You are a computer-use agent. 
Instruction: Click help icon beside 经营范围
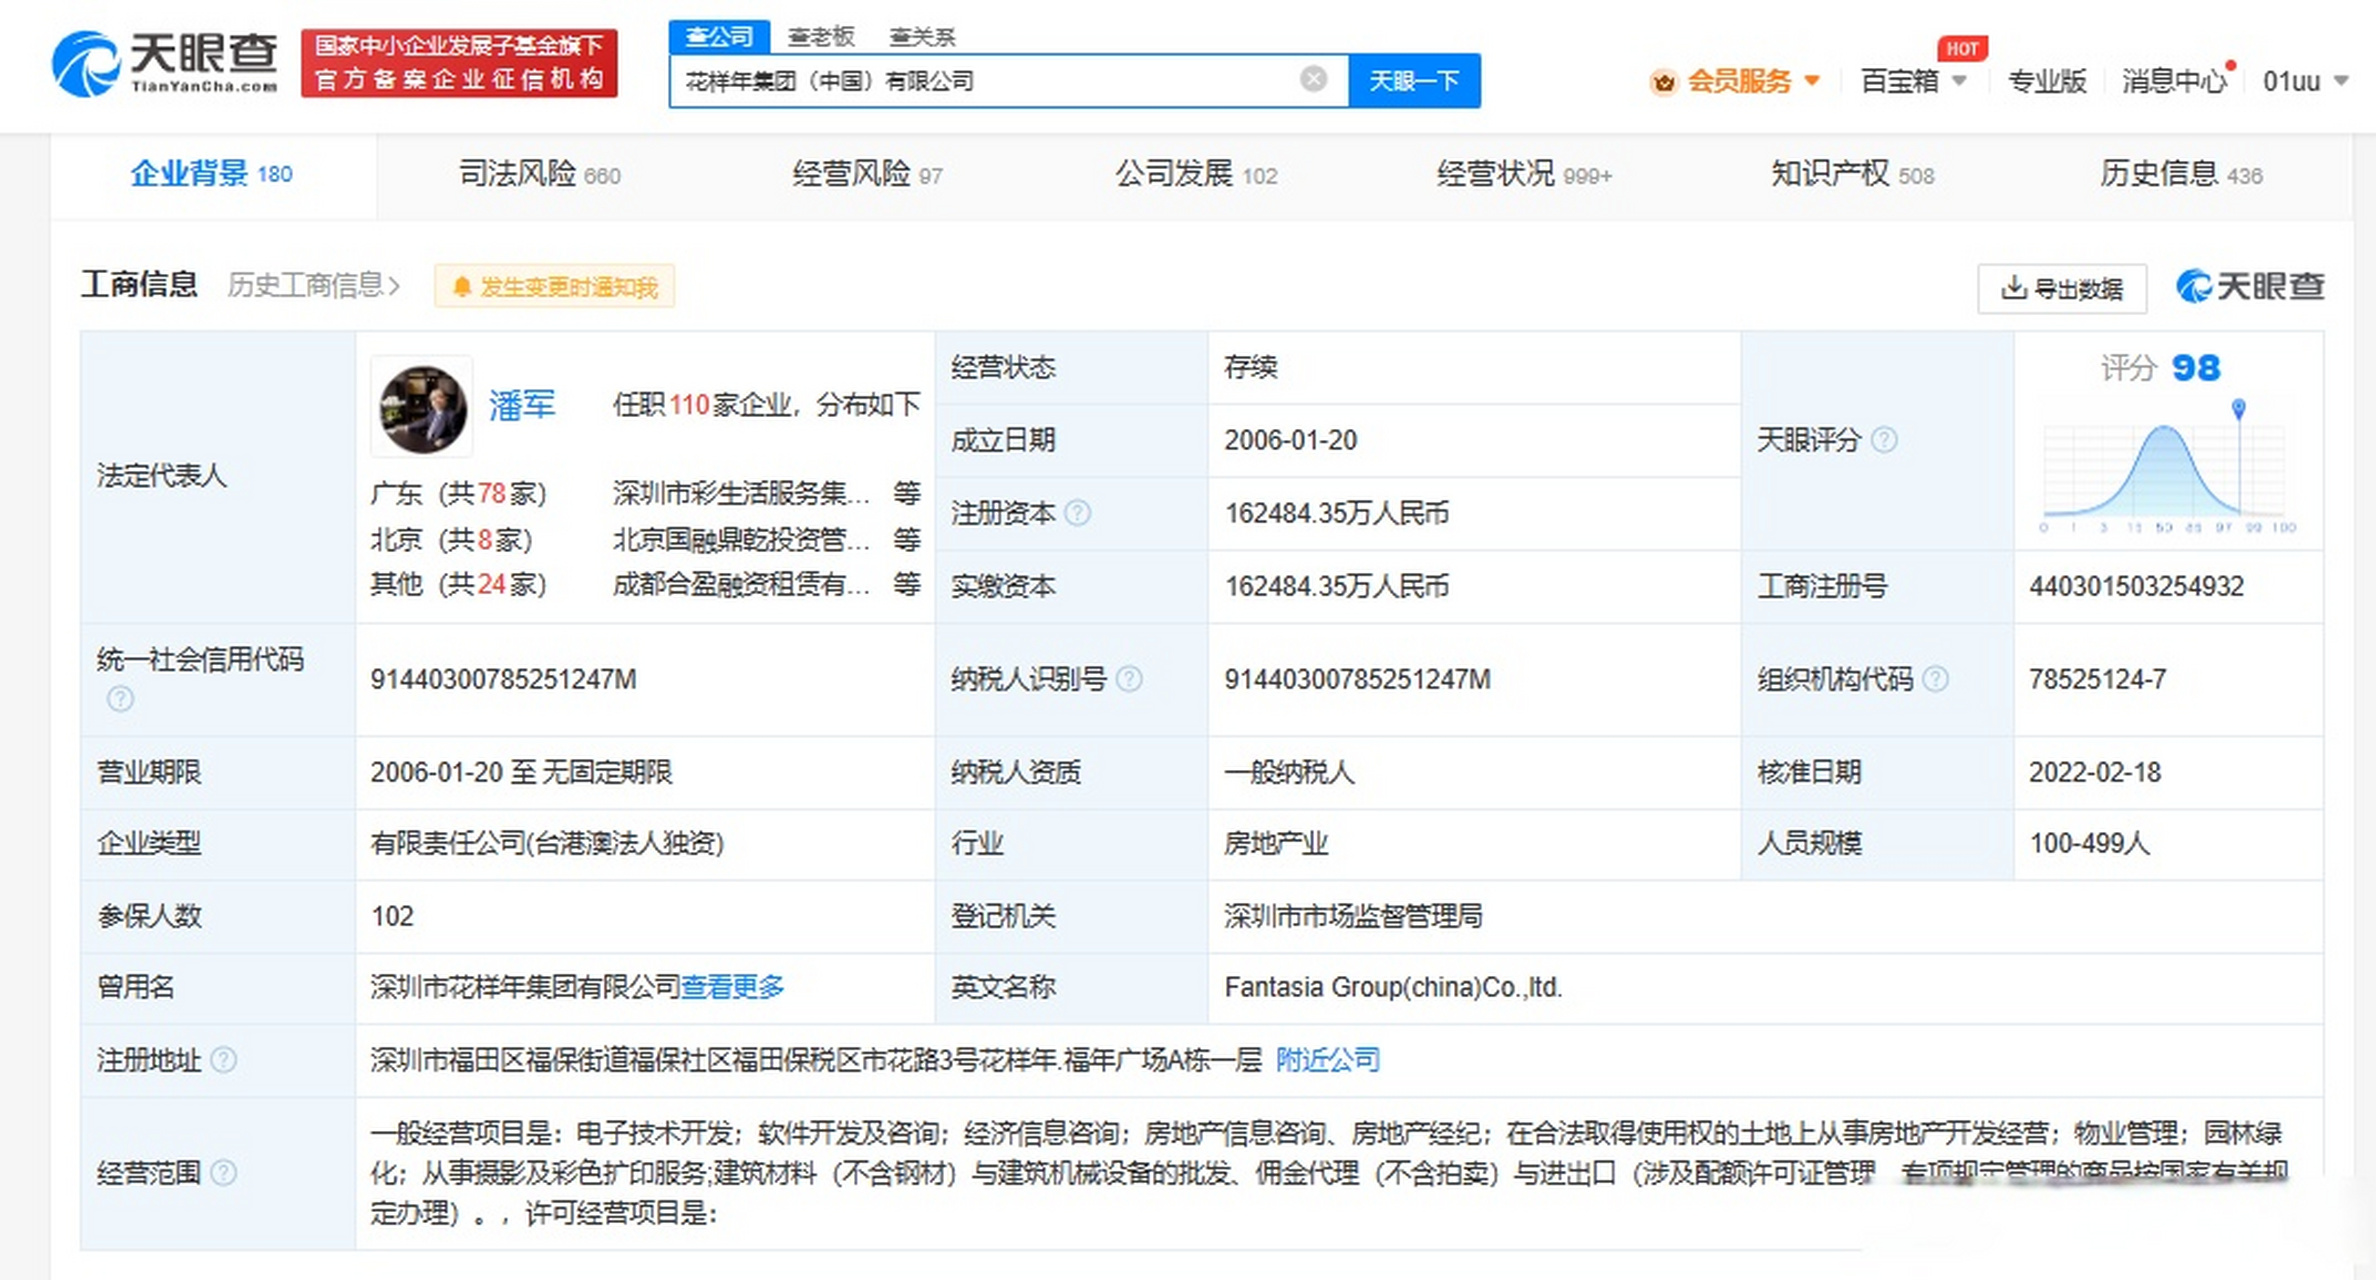[x=224, y=1173]
